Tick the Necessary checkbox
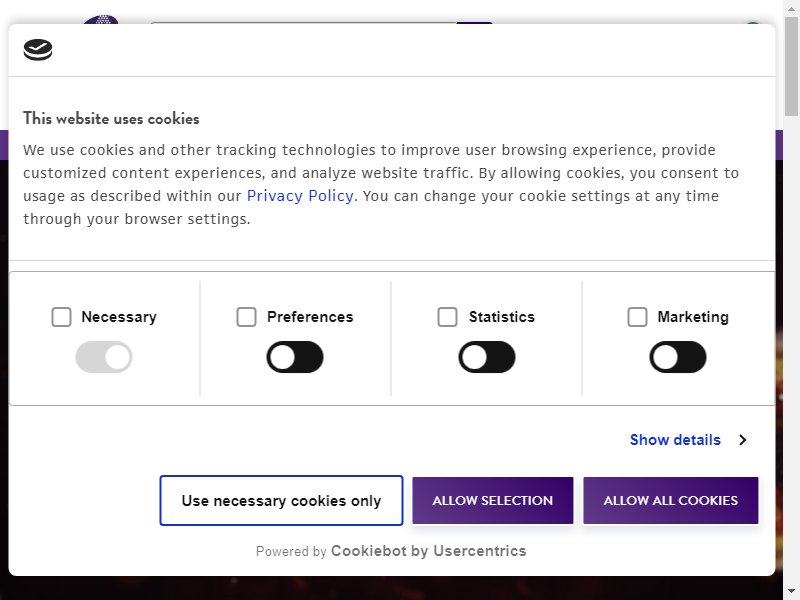 point(61,317)
